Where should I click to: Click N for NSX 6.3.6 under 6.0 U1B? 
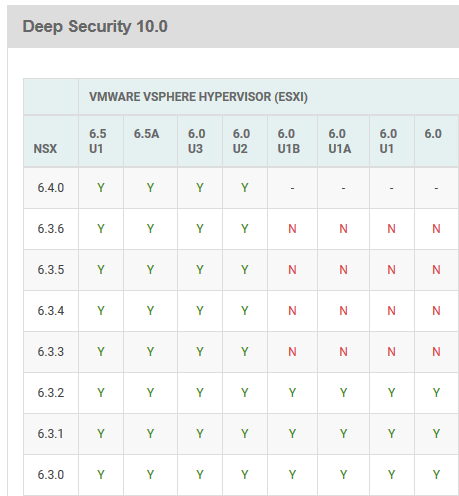pos(292,229)
